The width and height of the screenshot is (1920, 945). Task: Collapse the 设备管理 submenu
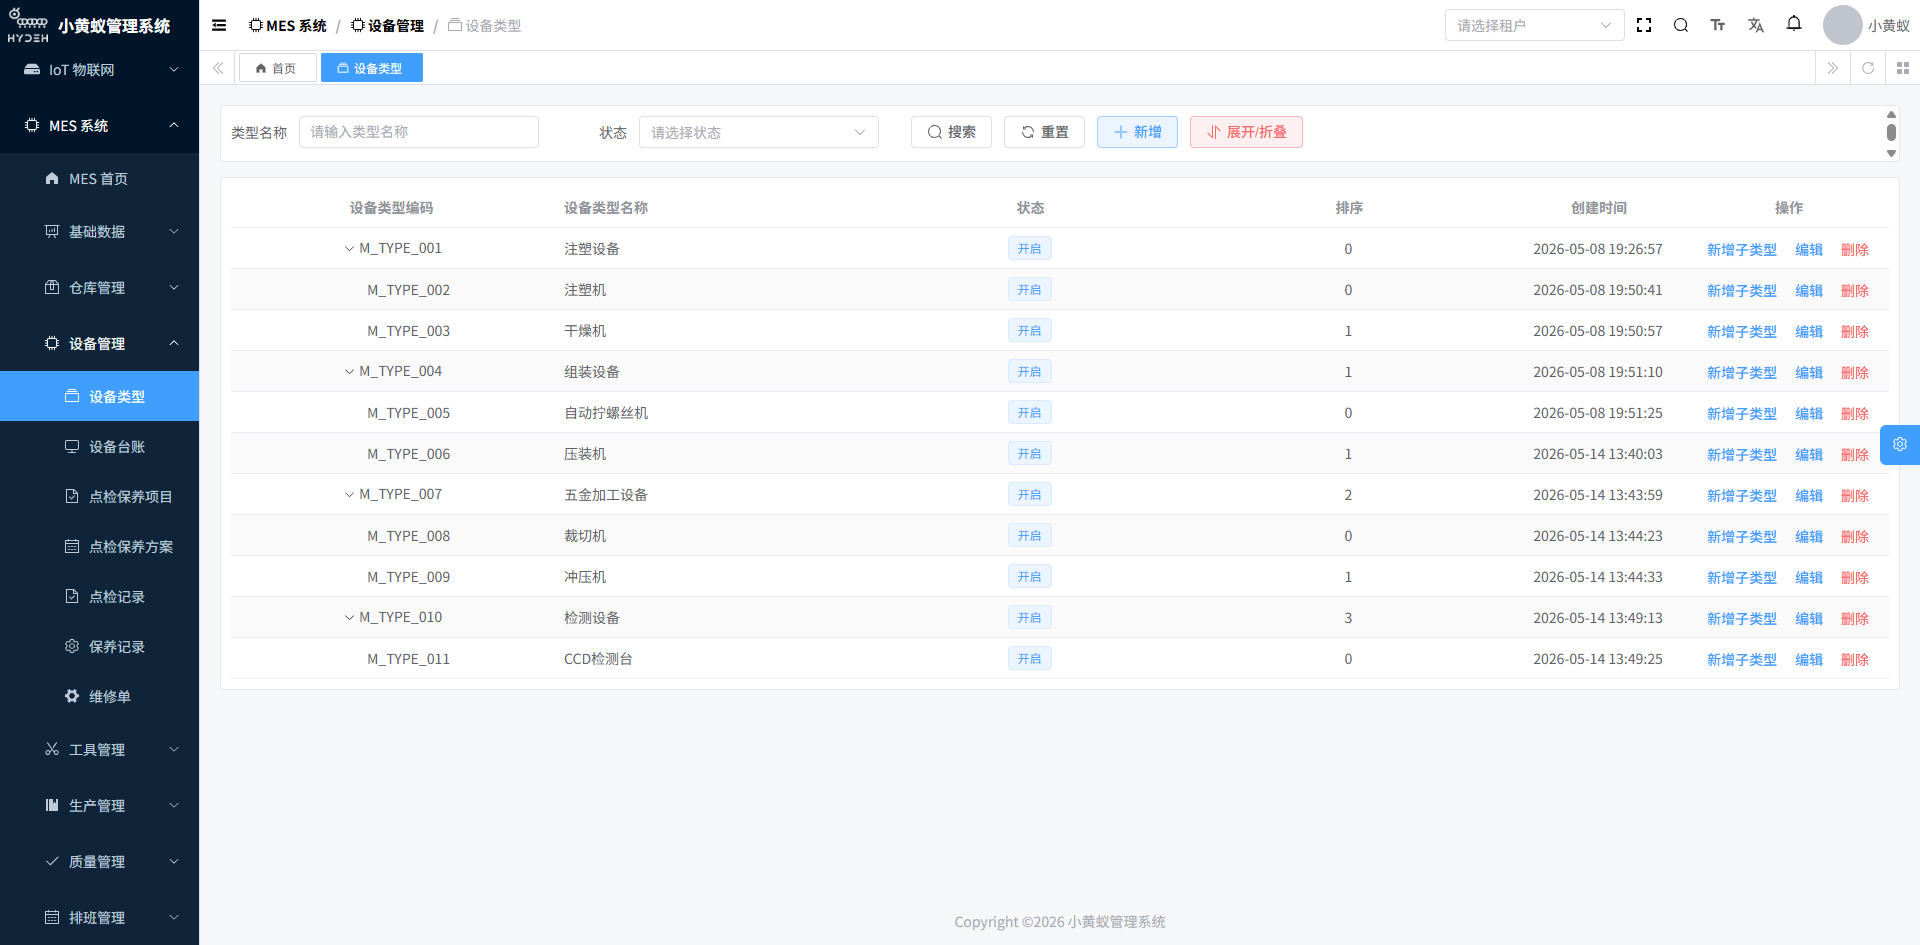[100, 344]
